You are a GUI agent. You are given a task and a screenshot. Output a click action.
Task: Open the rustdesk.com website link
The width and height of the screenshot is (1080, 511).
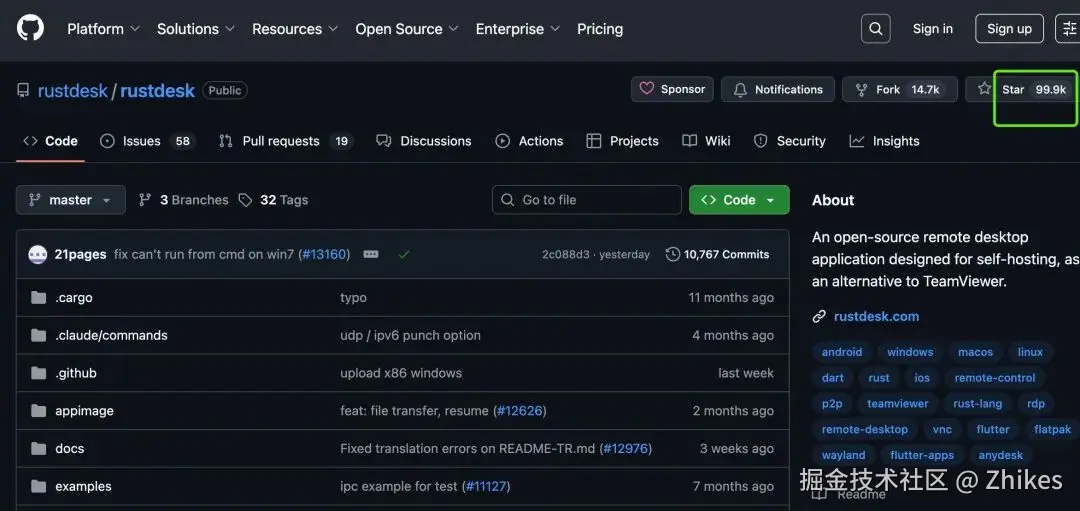[876, 316]
